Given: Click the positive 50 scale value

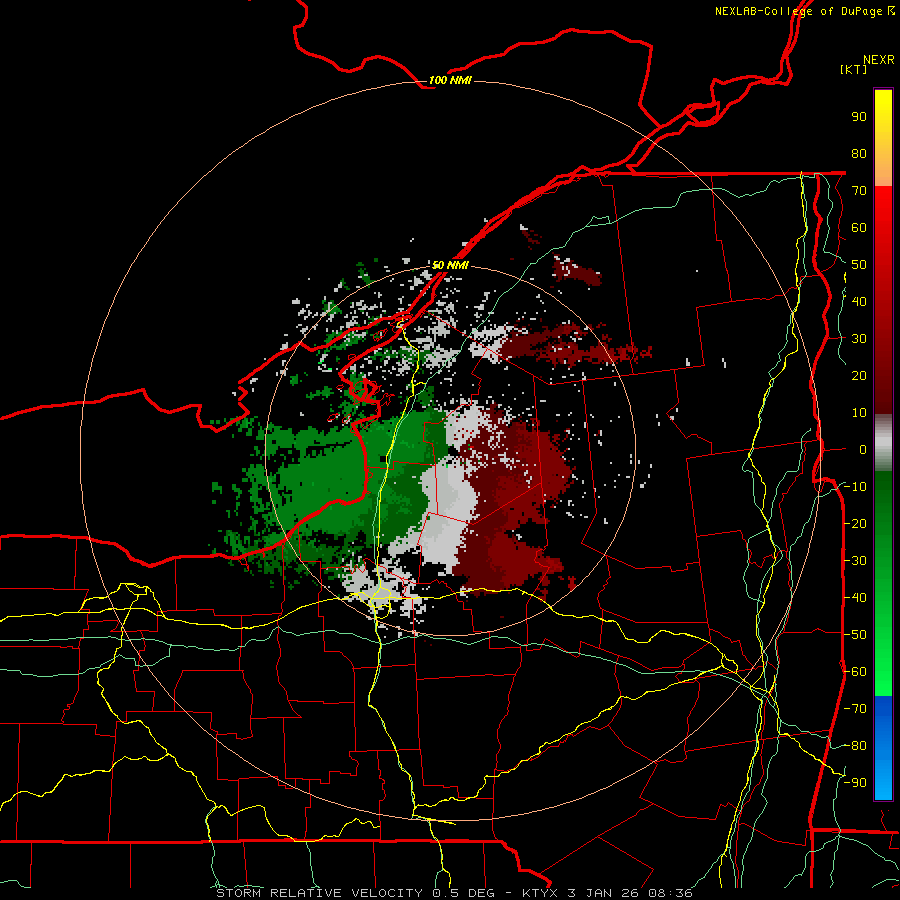Looking at the screenshot, I should 859,265.
